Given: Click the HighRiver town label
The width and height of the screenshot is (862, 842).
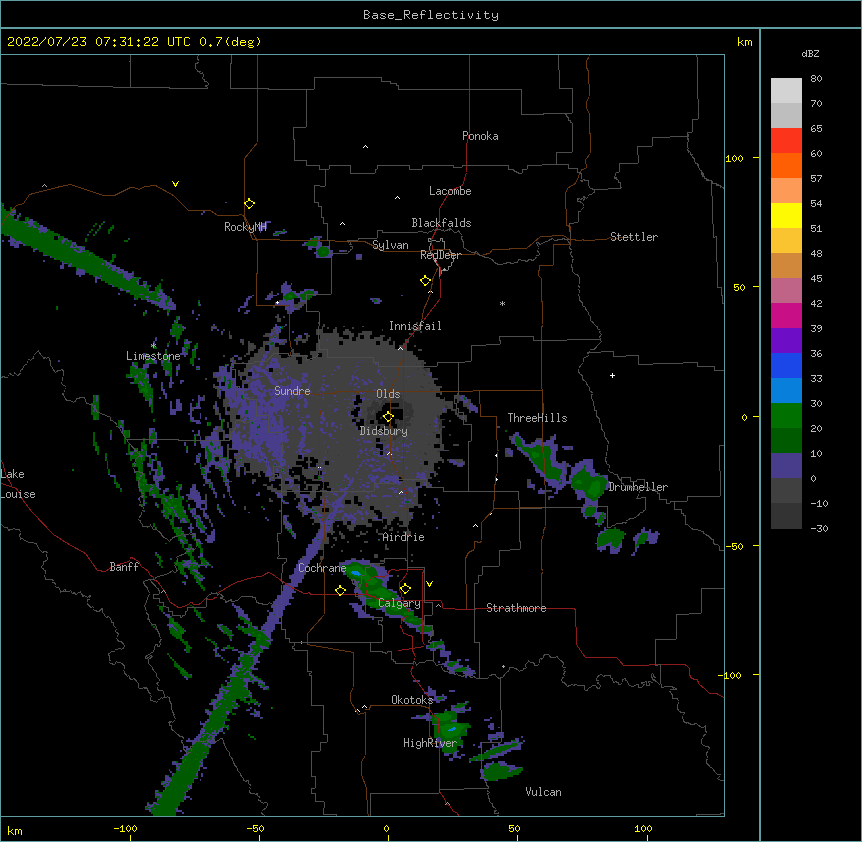Looking at the screenshot, I should 430,743.
